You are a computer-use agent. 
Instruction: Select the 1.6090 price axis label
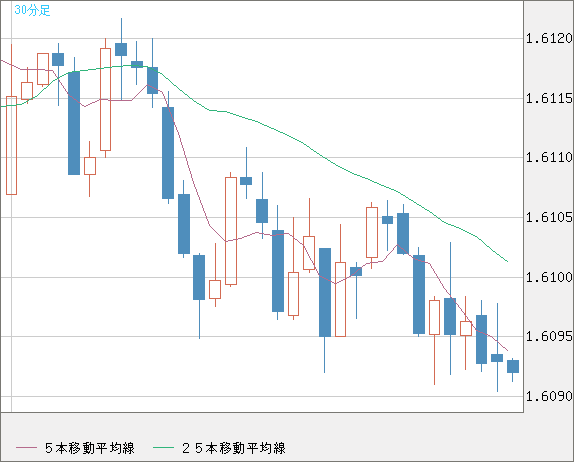(x=549, y=396)
